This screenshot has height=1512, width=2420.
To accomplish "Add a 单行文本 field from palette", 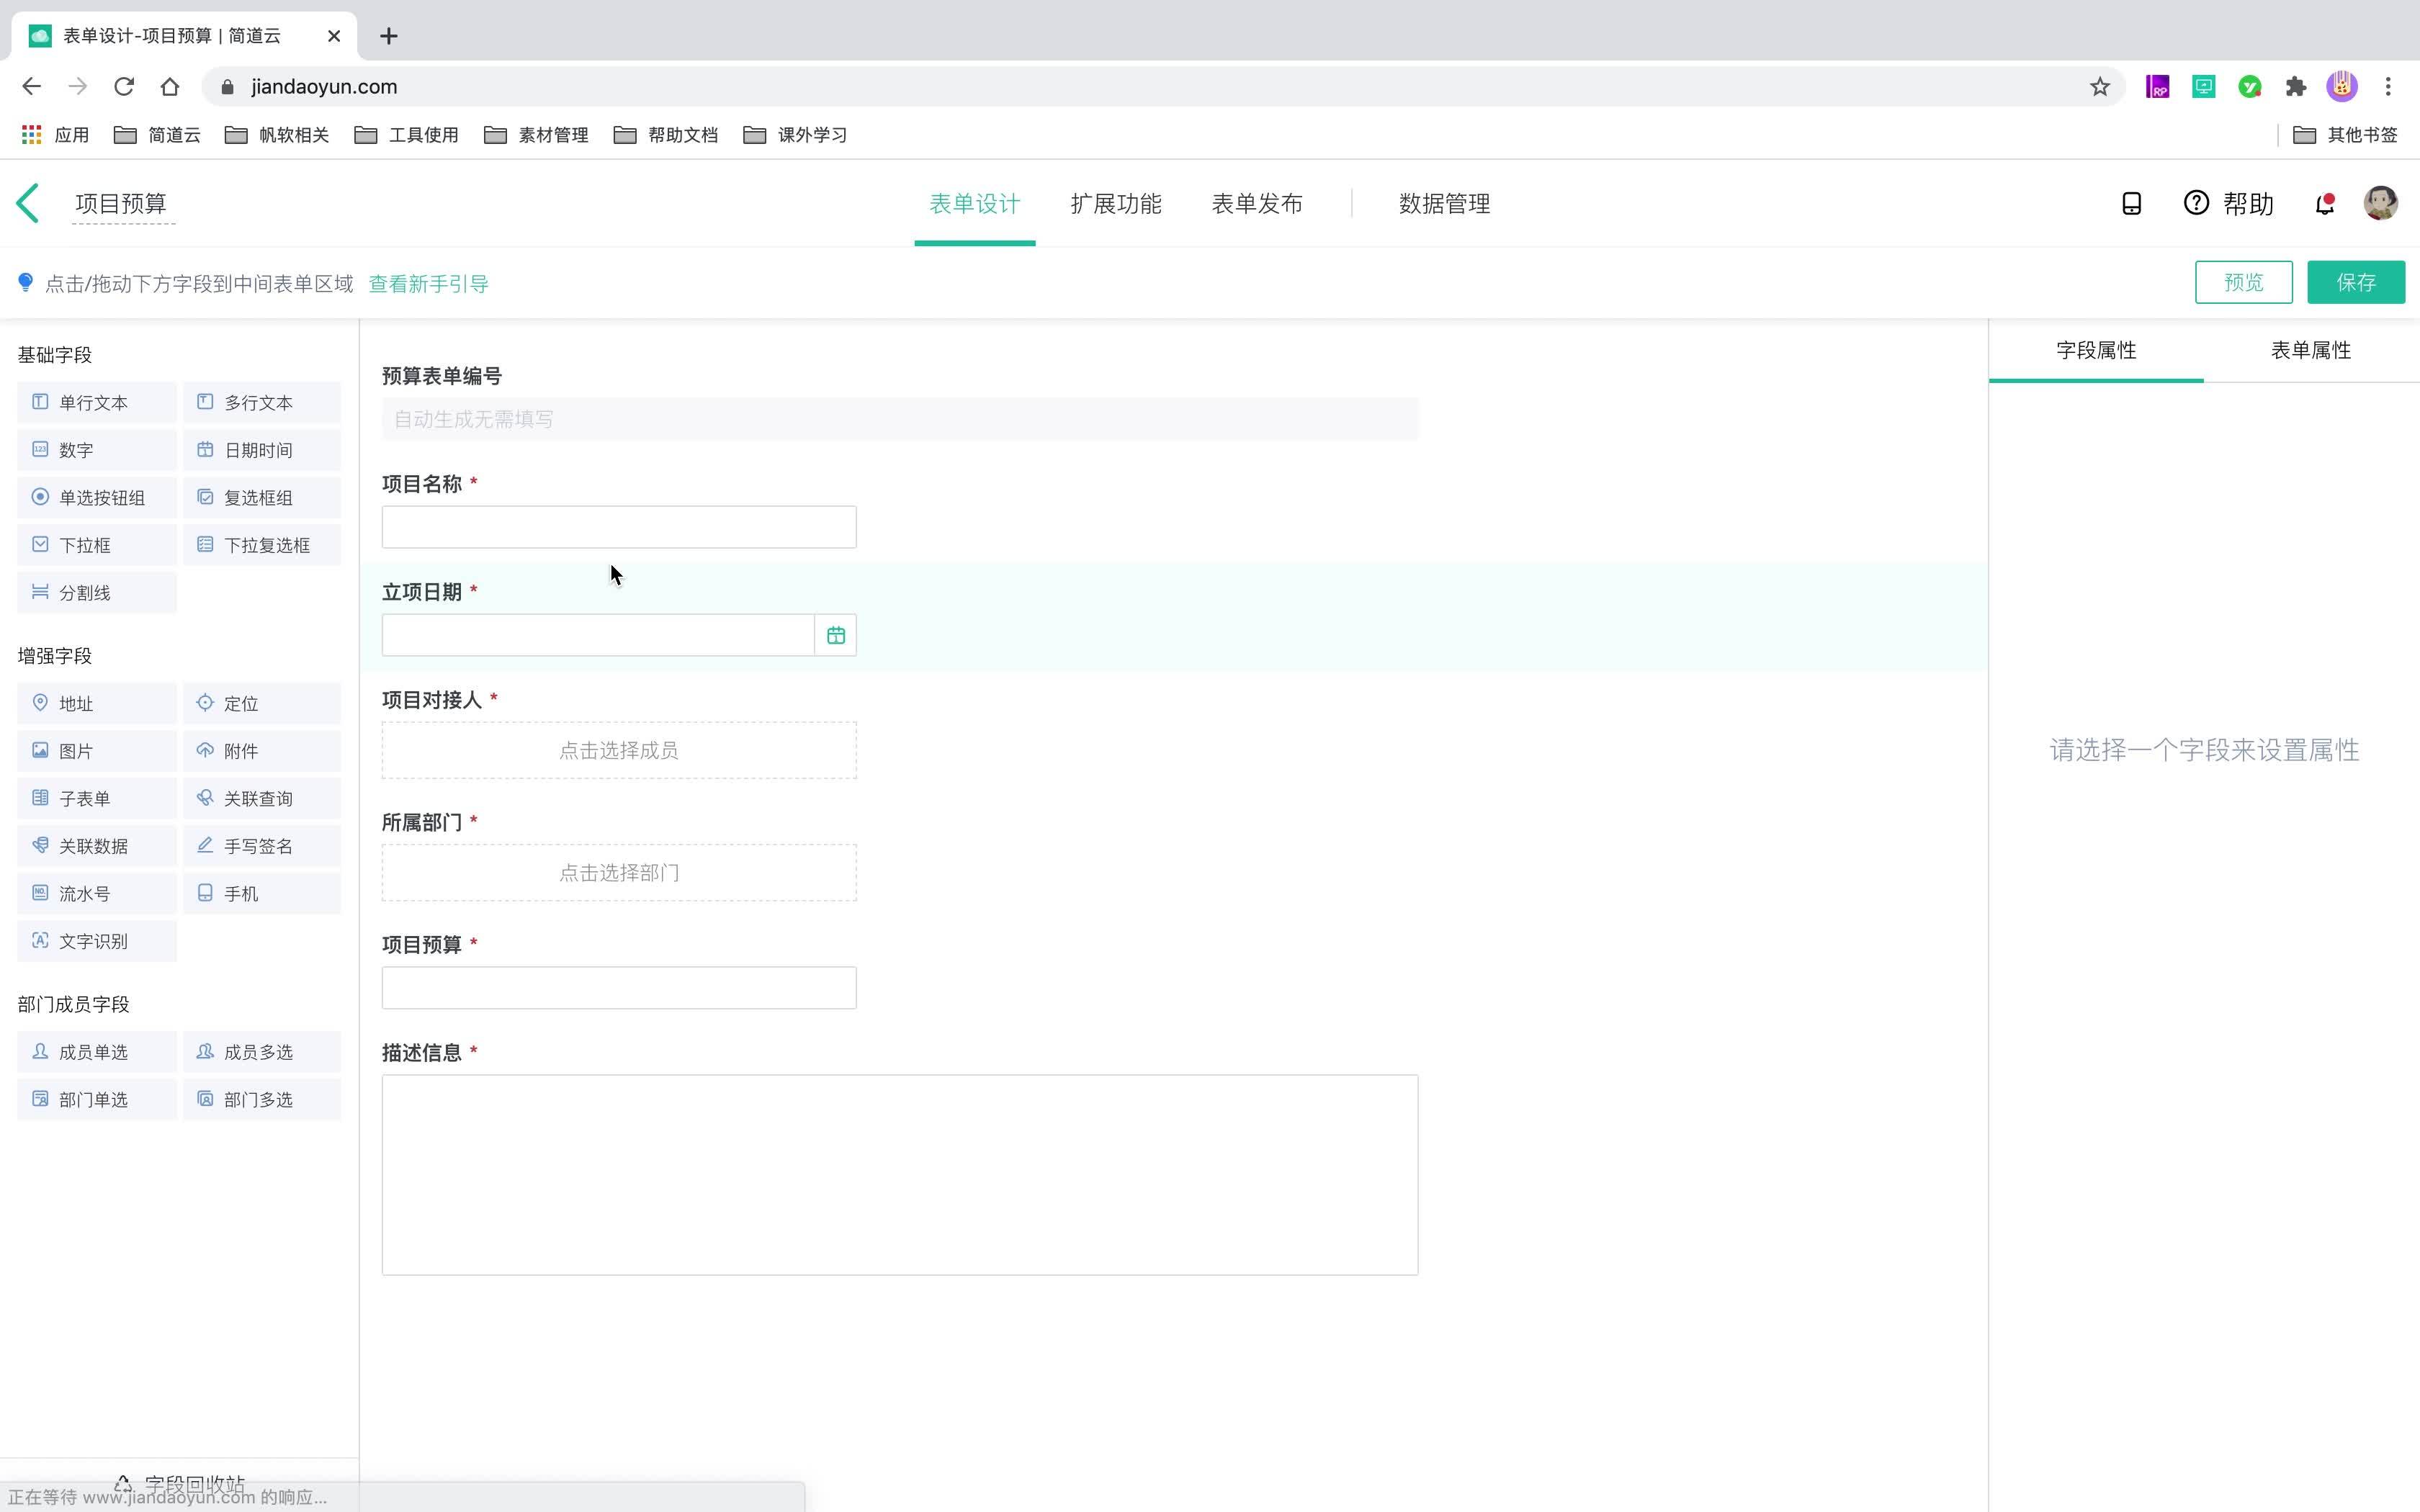I will click(96, 402).
